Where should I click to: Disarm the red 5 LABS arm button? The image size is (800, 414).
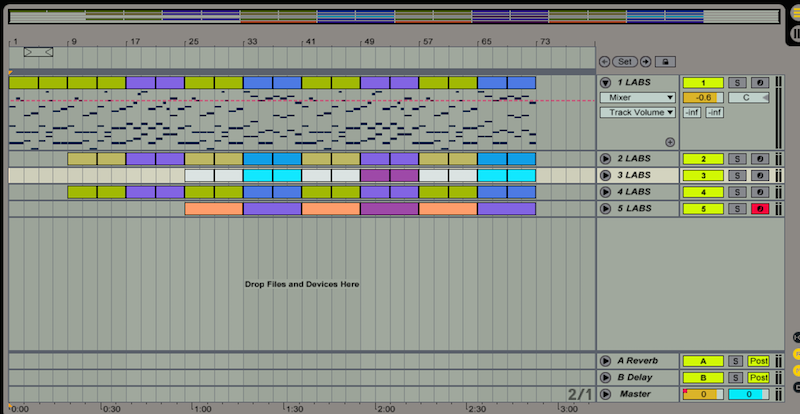760,209
